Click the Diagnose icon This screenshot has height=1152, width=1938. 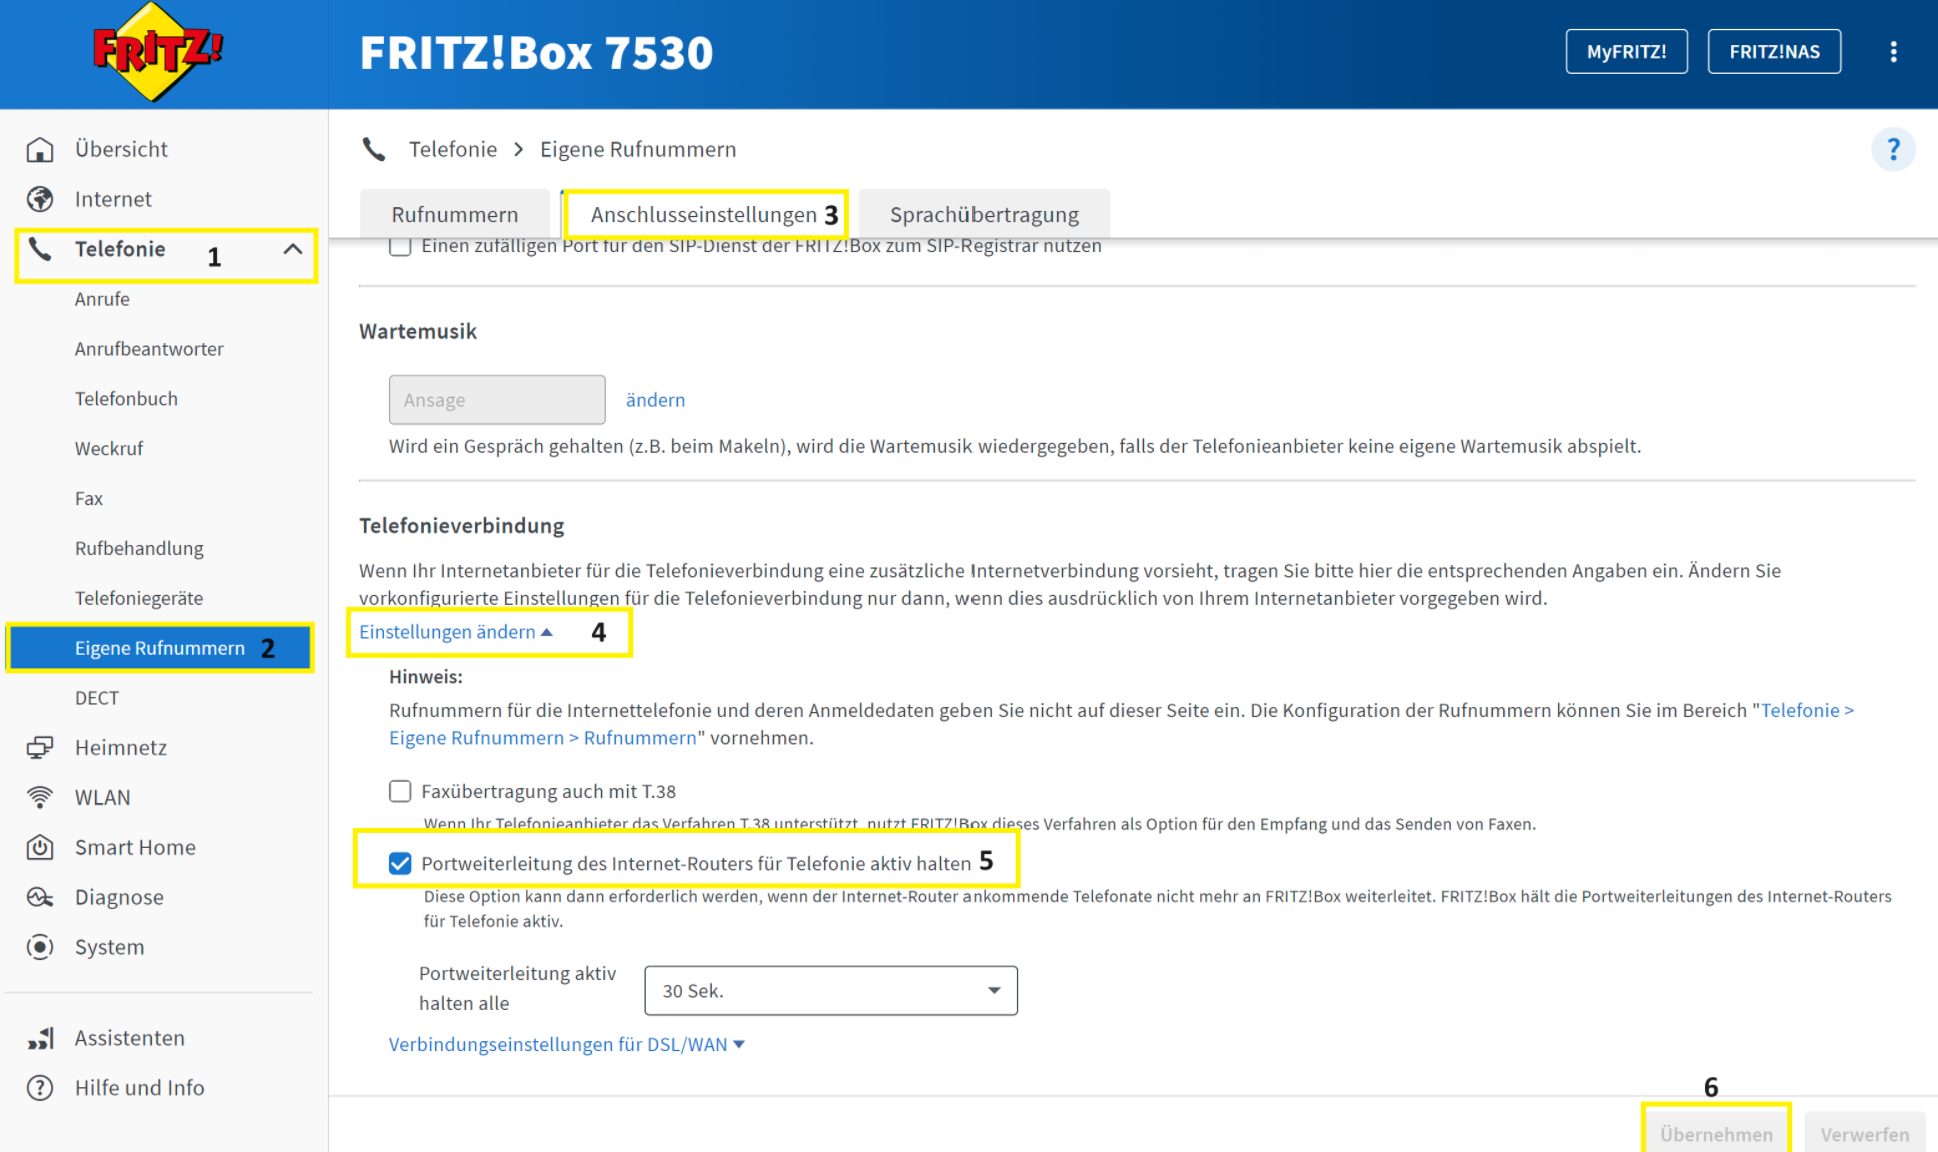40,898
